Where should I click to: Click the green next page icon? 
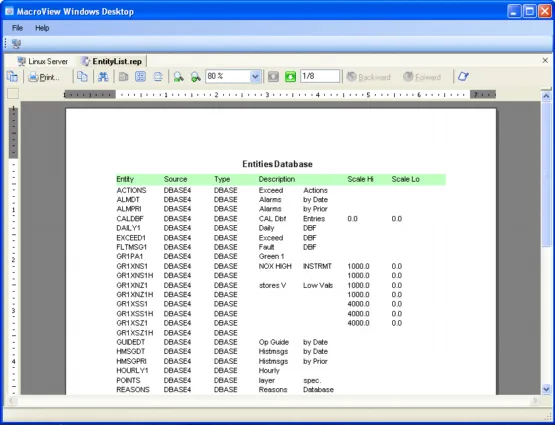[290, 76]
